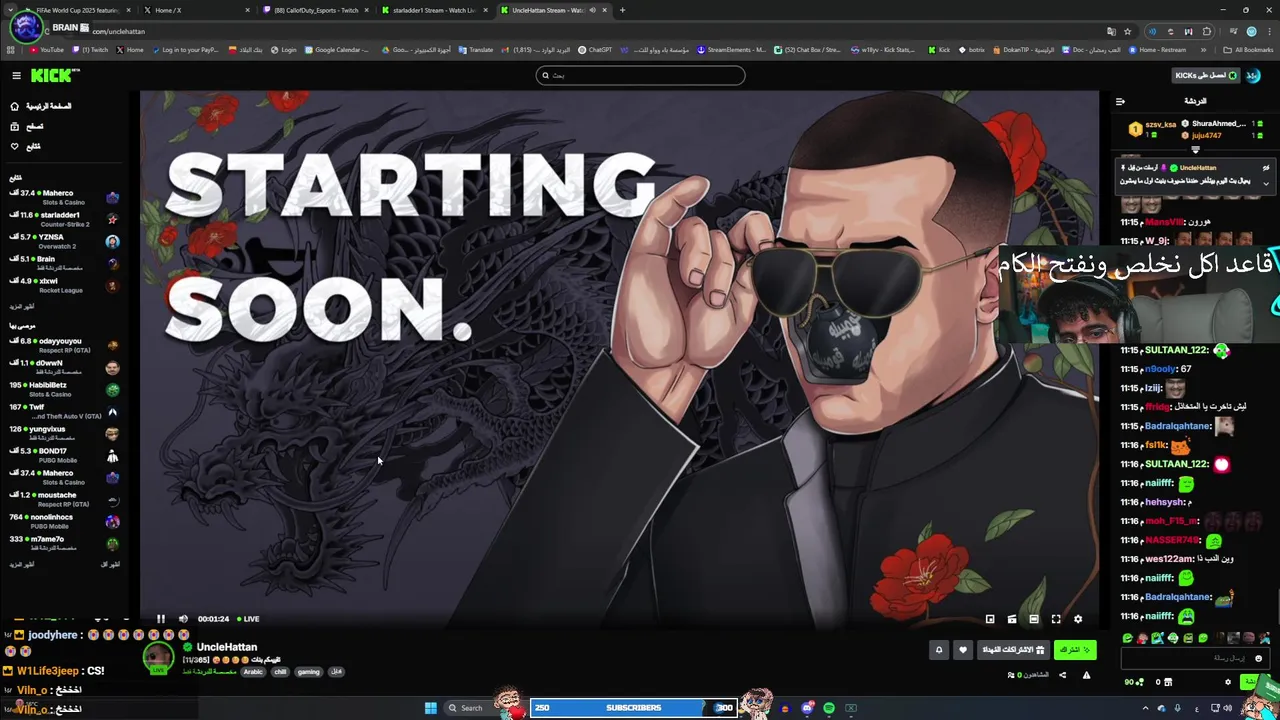
Task: Open odayyouyou recommended channel
Action: point(64,345)
